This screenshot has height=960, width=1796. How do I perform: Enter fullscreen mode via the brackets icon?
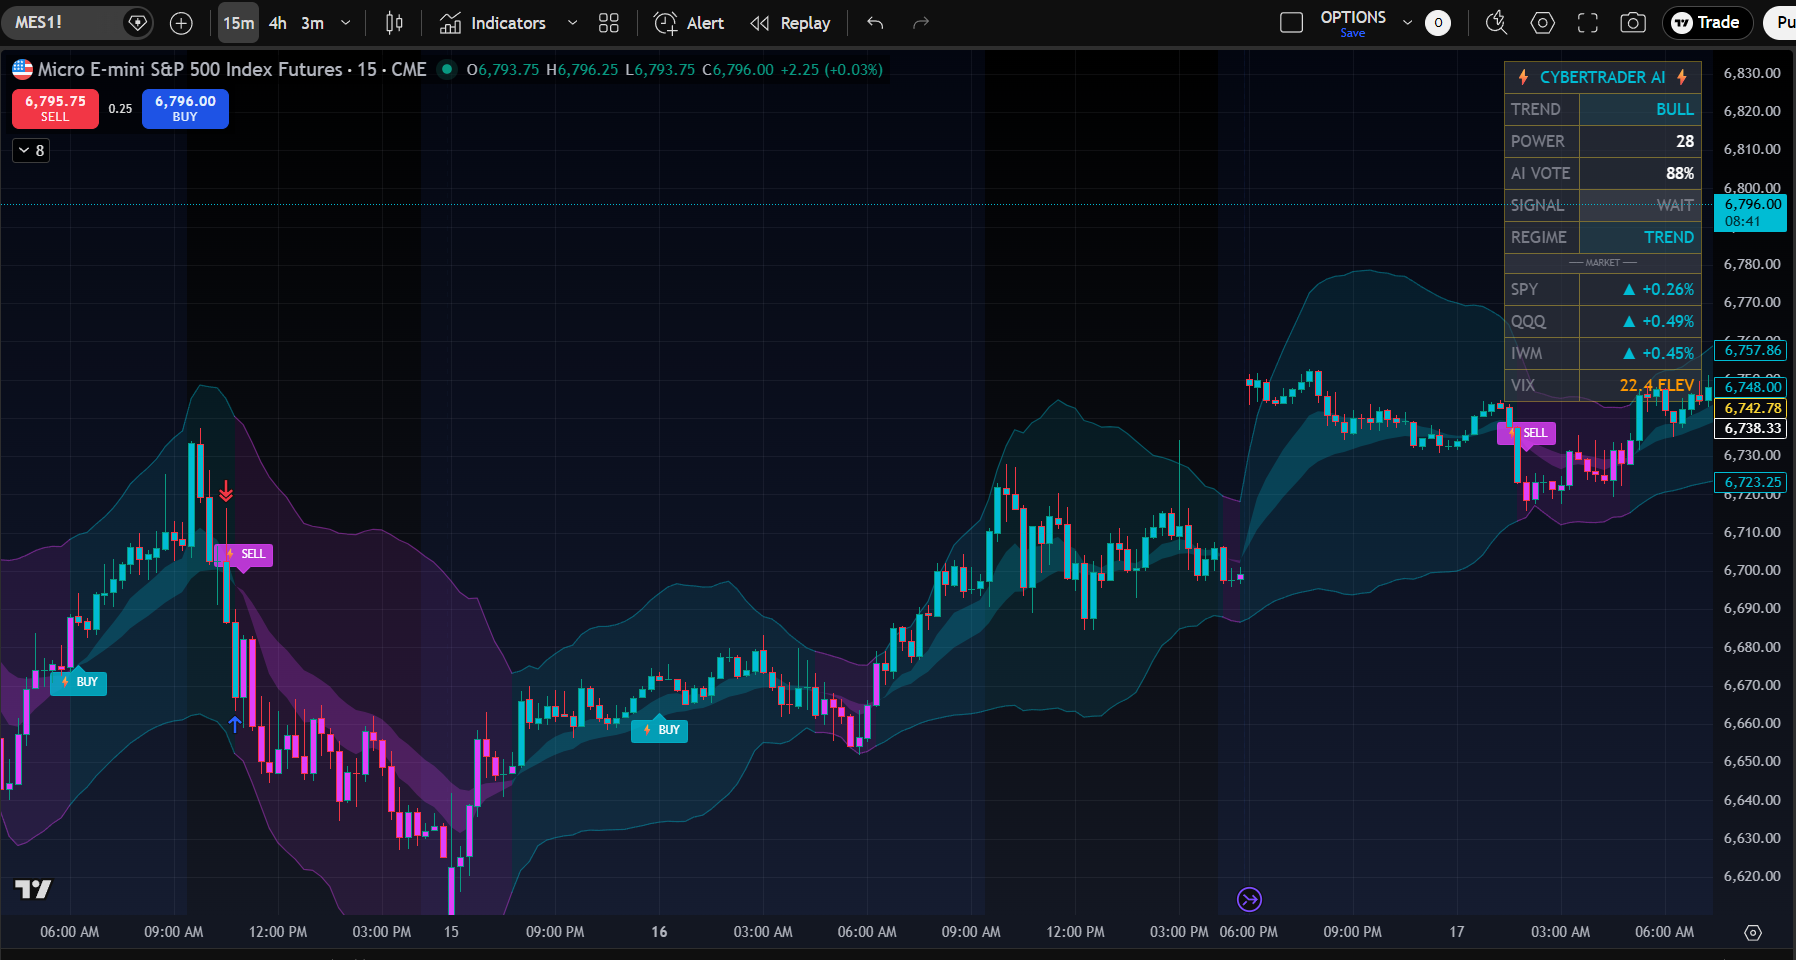[x=1588, y=22]
